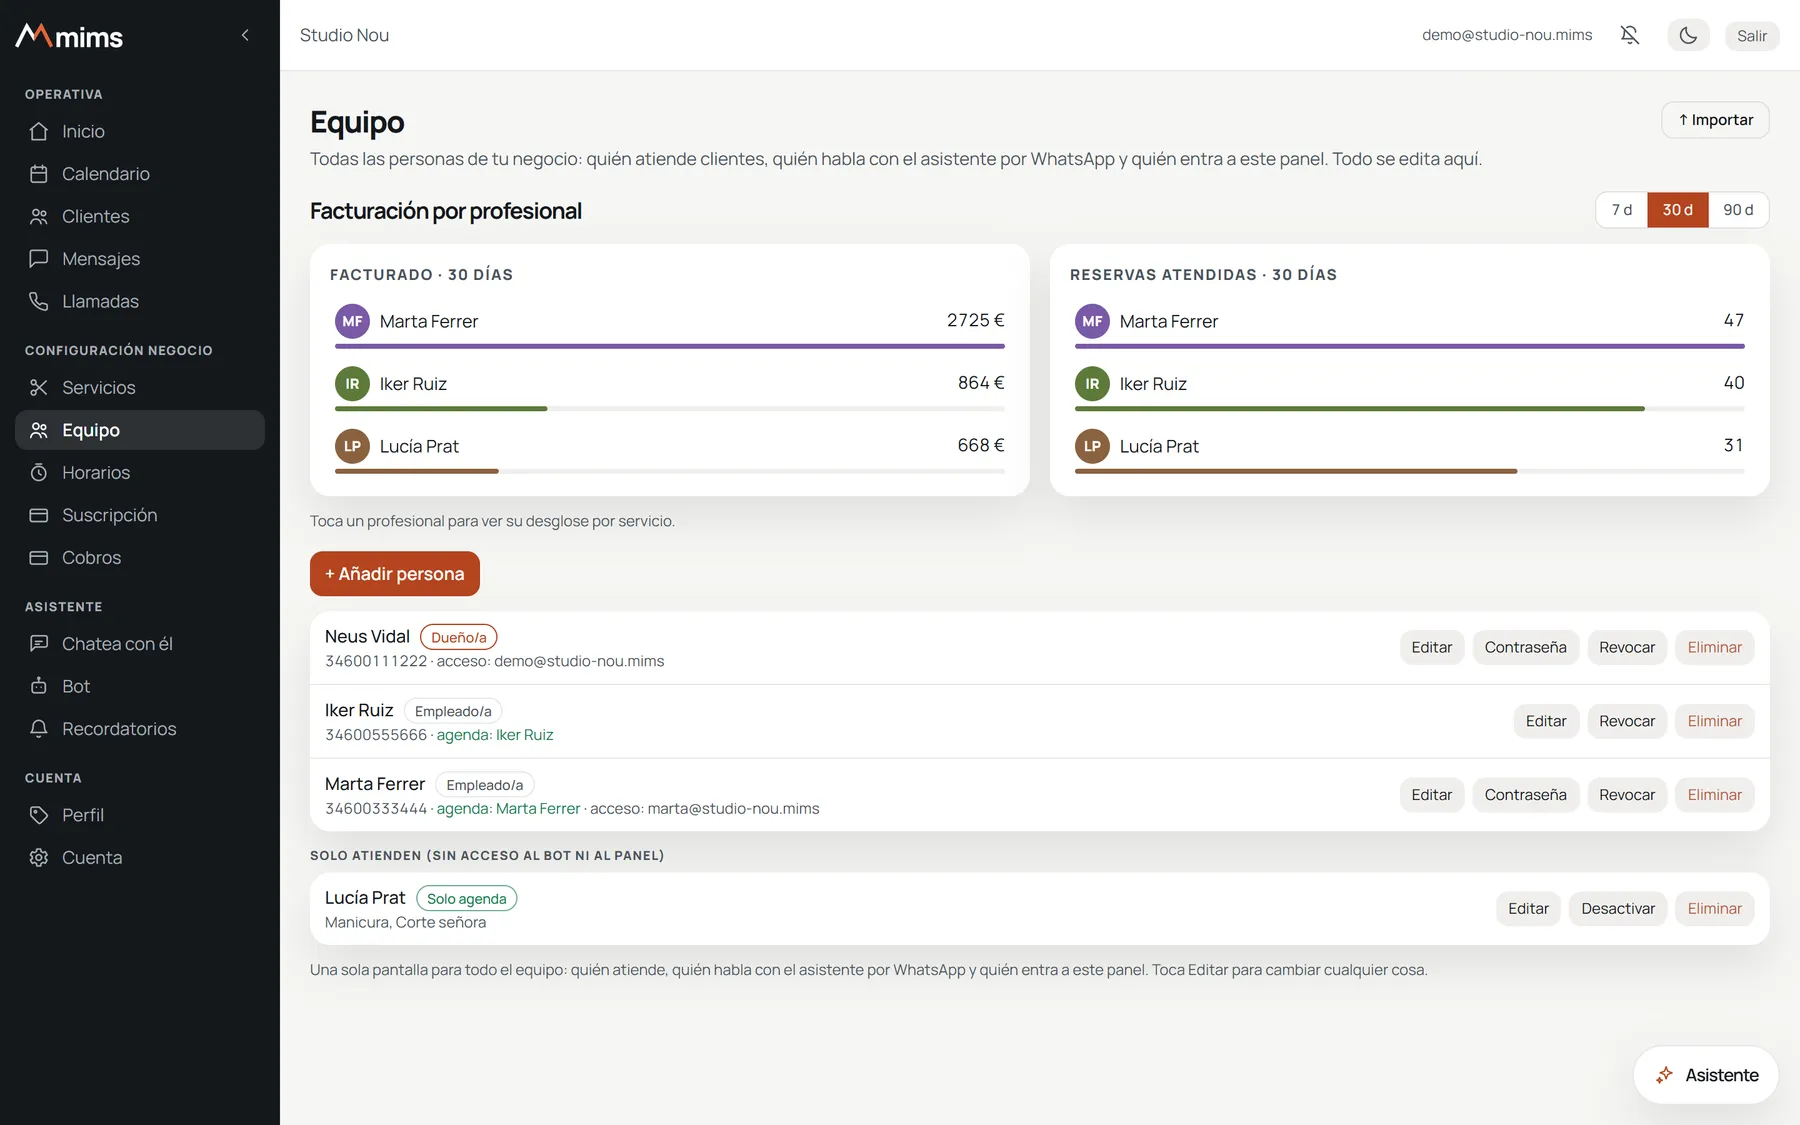This screenshot has height=1125, width=1800.
Task: Open Llamadas via the phone icon
Action: click(39, 302)
